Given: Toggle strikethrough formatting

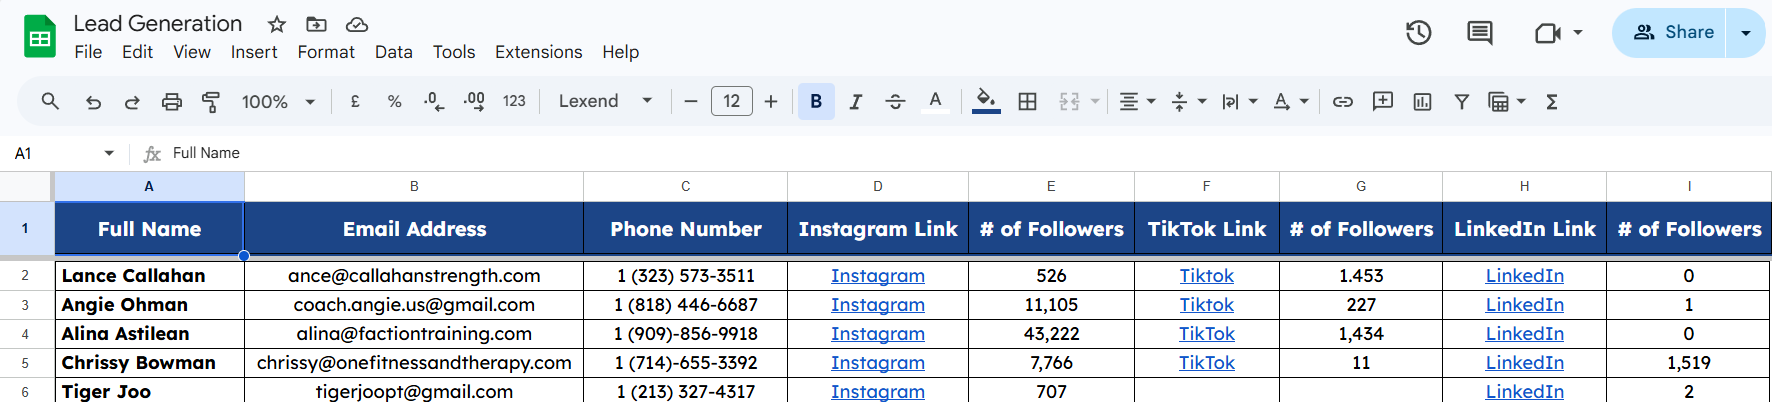Looking at the screenshot, I should (895, 101).
